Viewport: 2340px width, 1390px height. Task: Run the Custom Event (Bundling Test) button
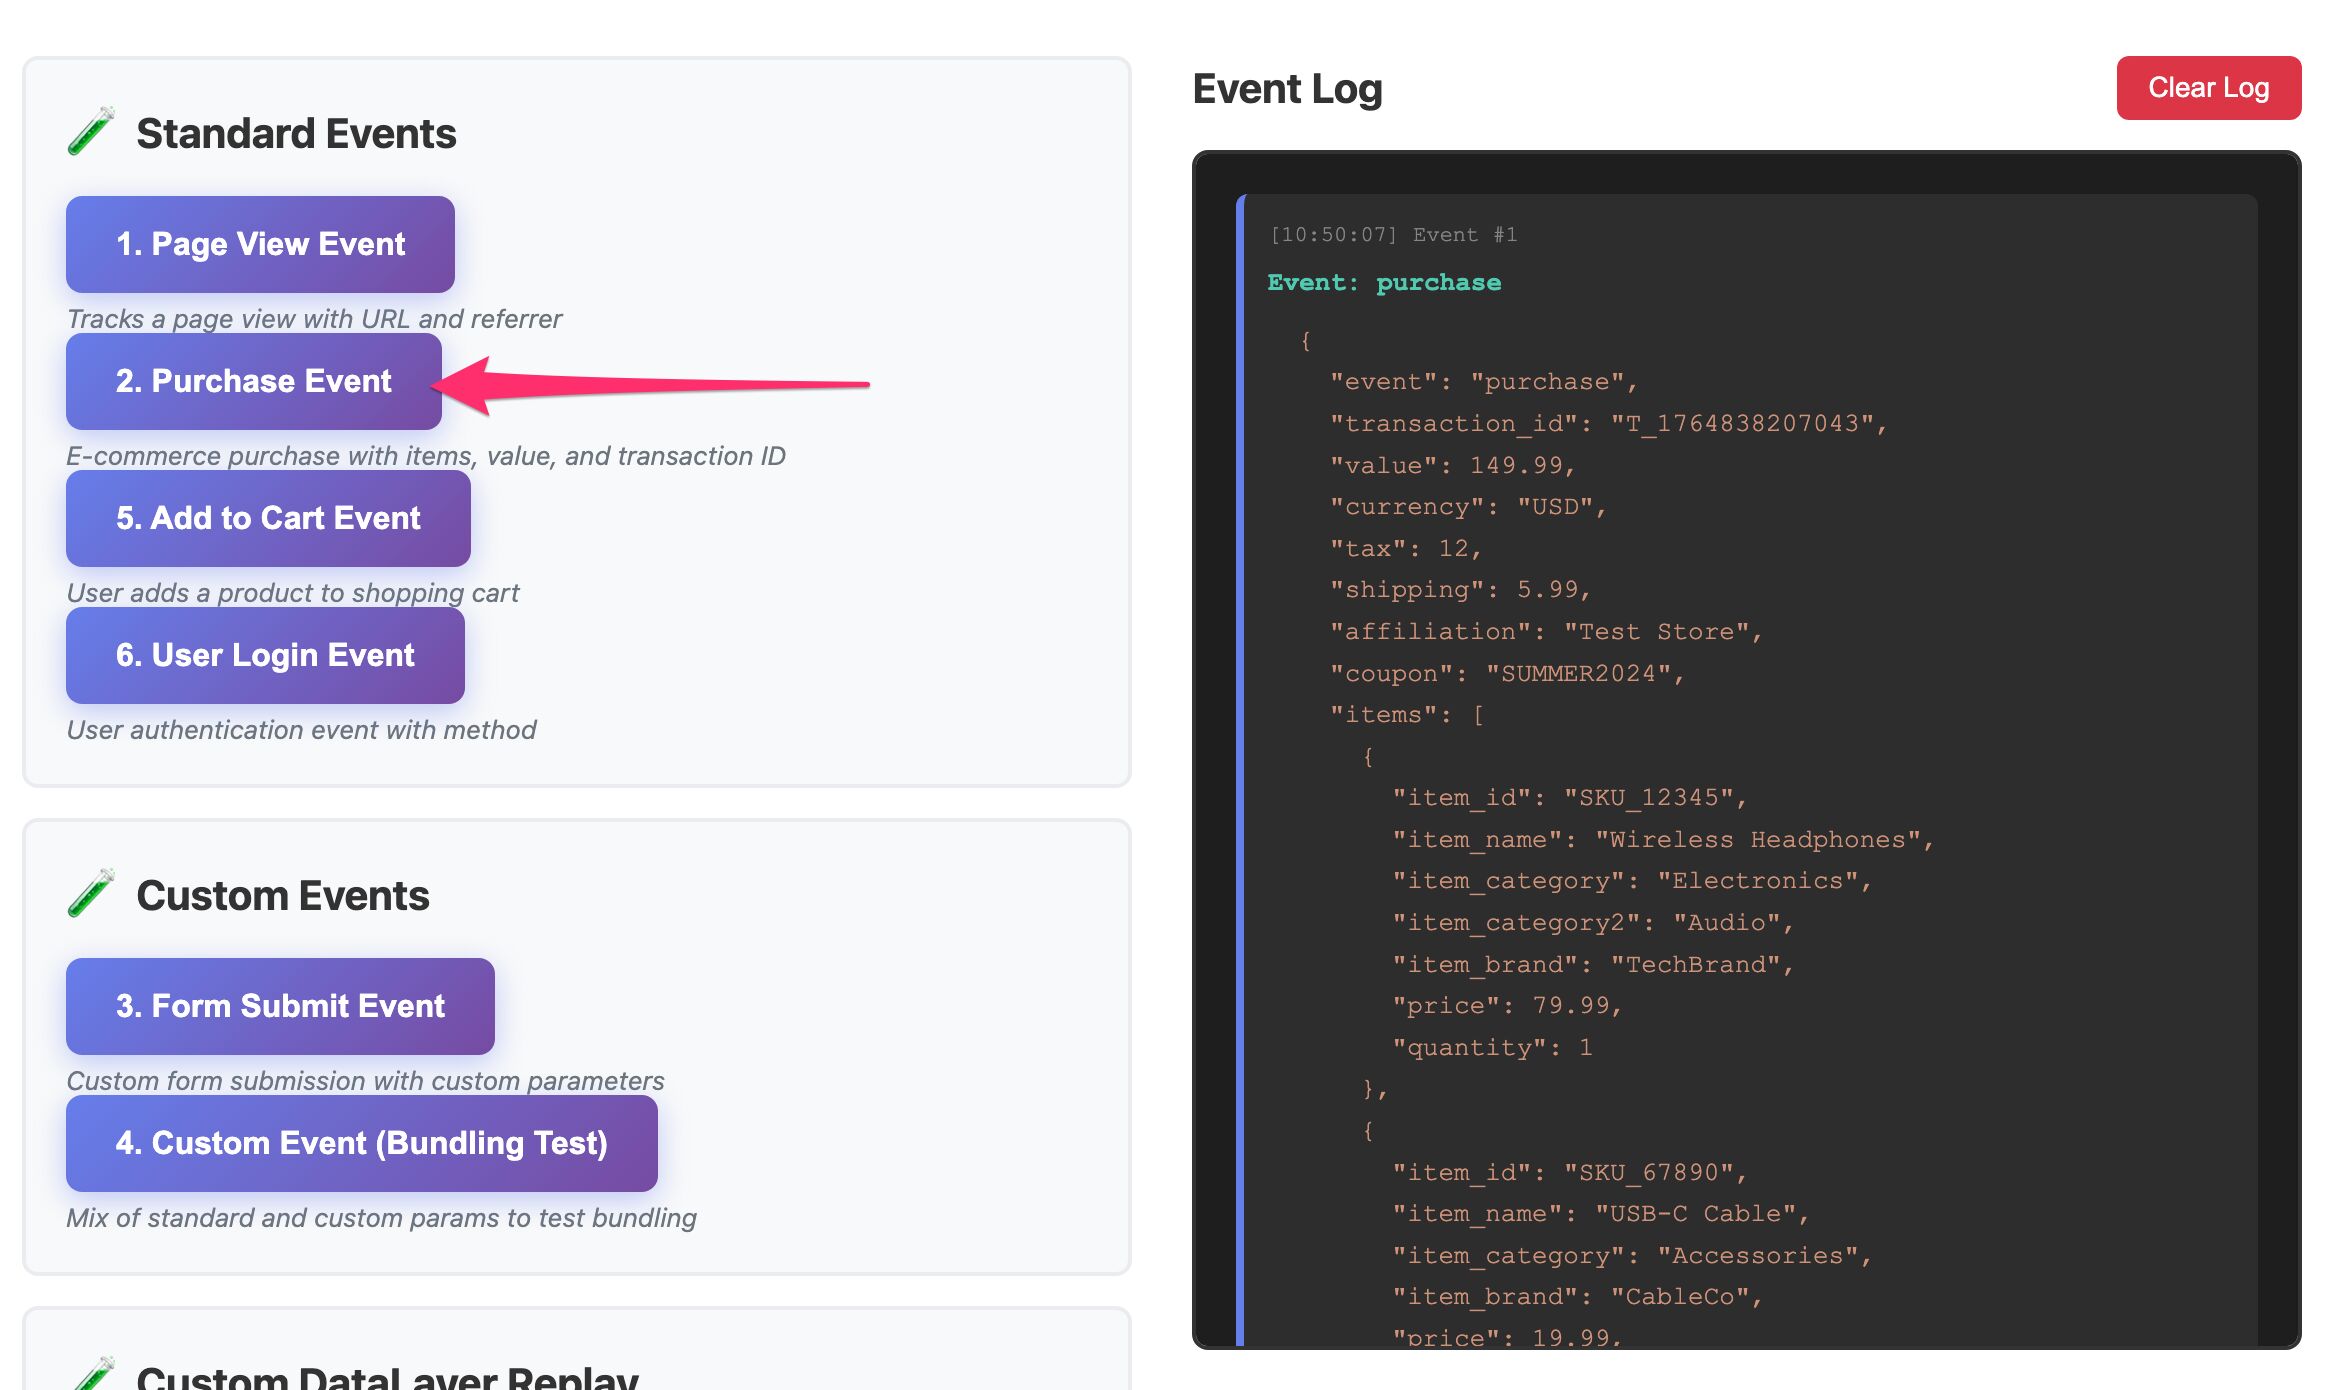[x=361, y=1143]
